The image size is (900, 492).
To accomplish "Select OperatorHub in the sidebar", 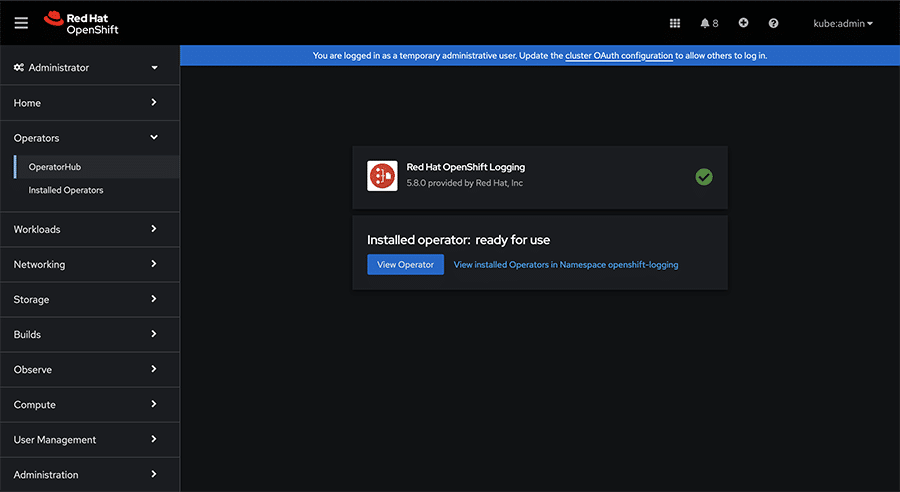I will point(96,167).
